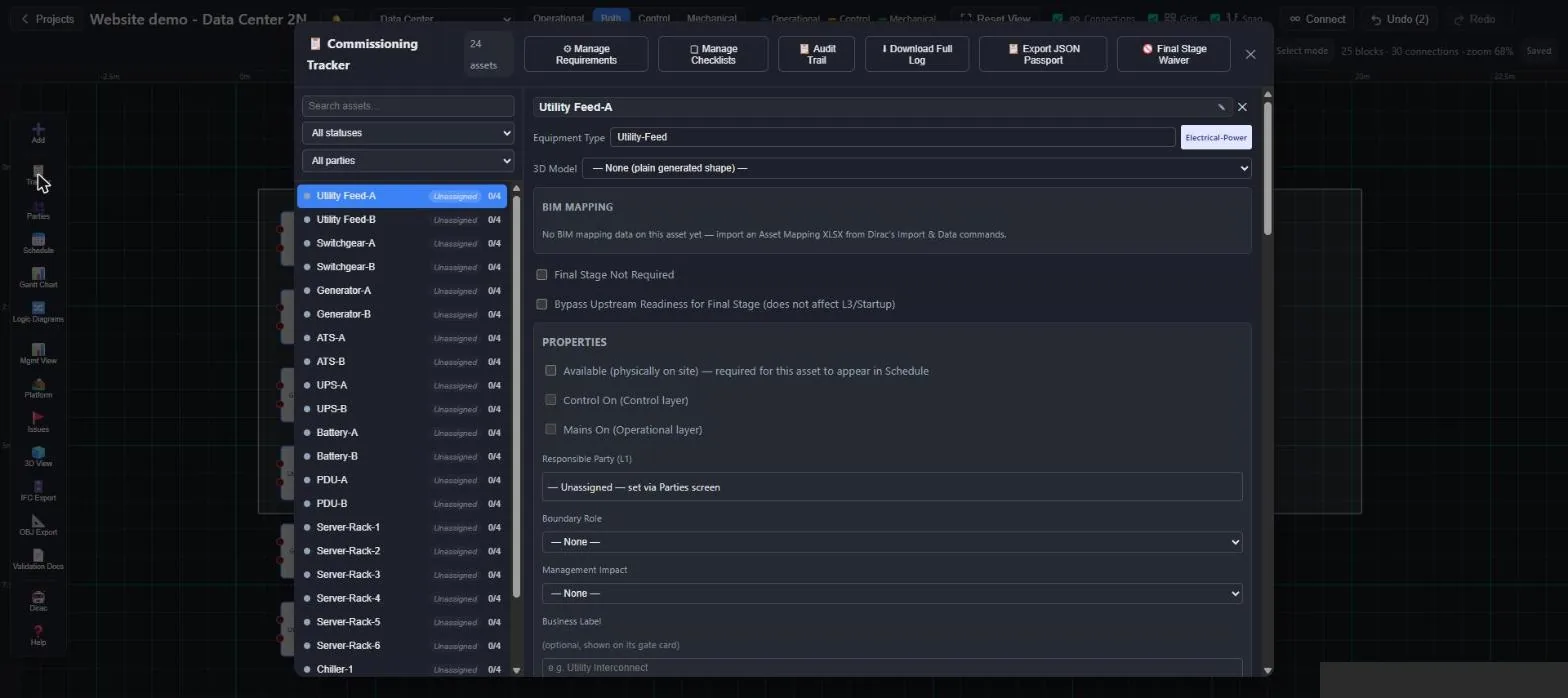This screenshot has height=698, width=1568.
Task: Toggle the Snap checkbox in top bar
Action: (x=1215, y=19)
